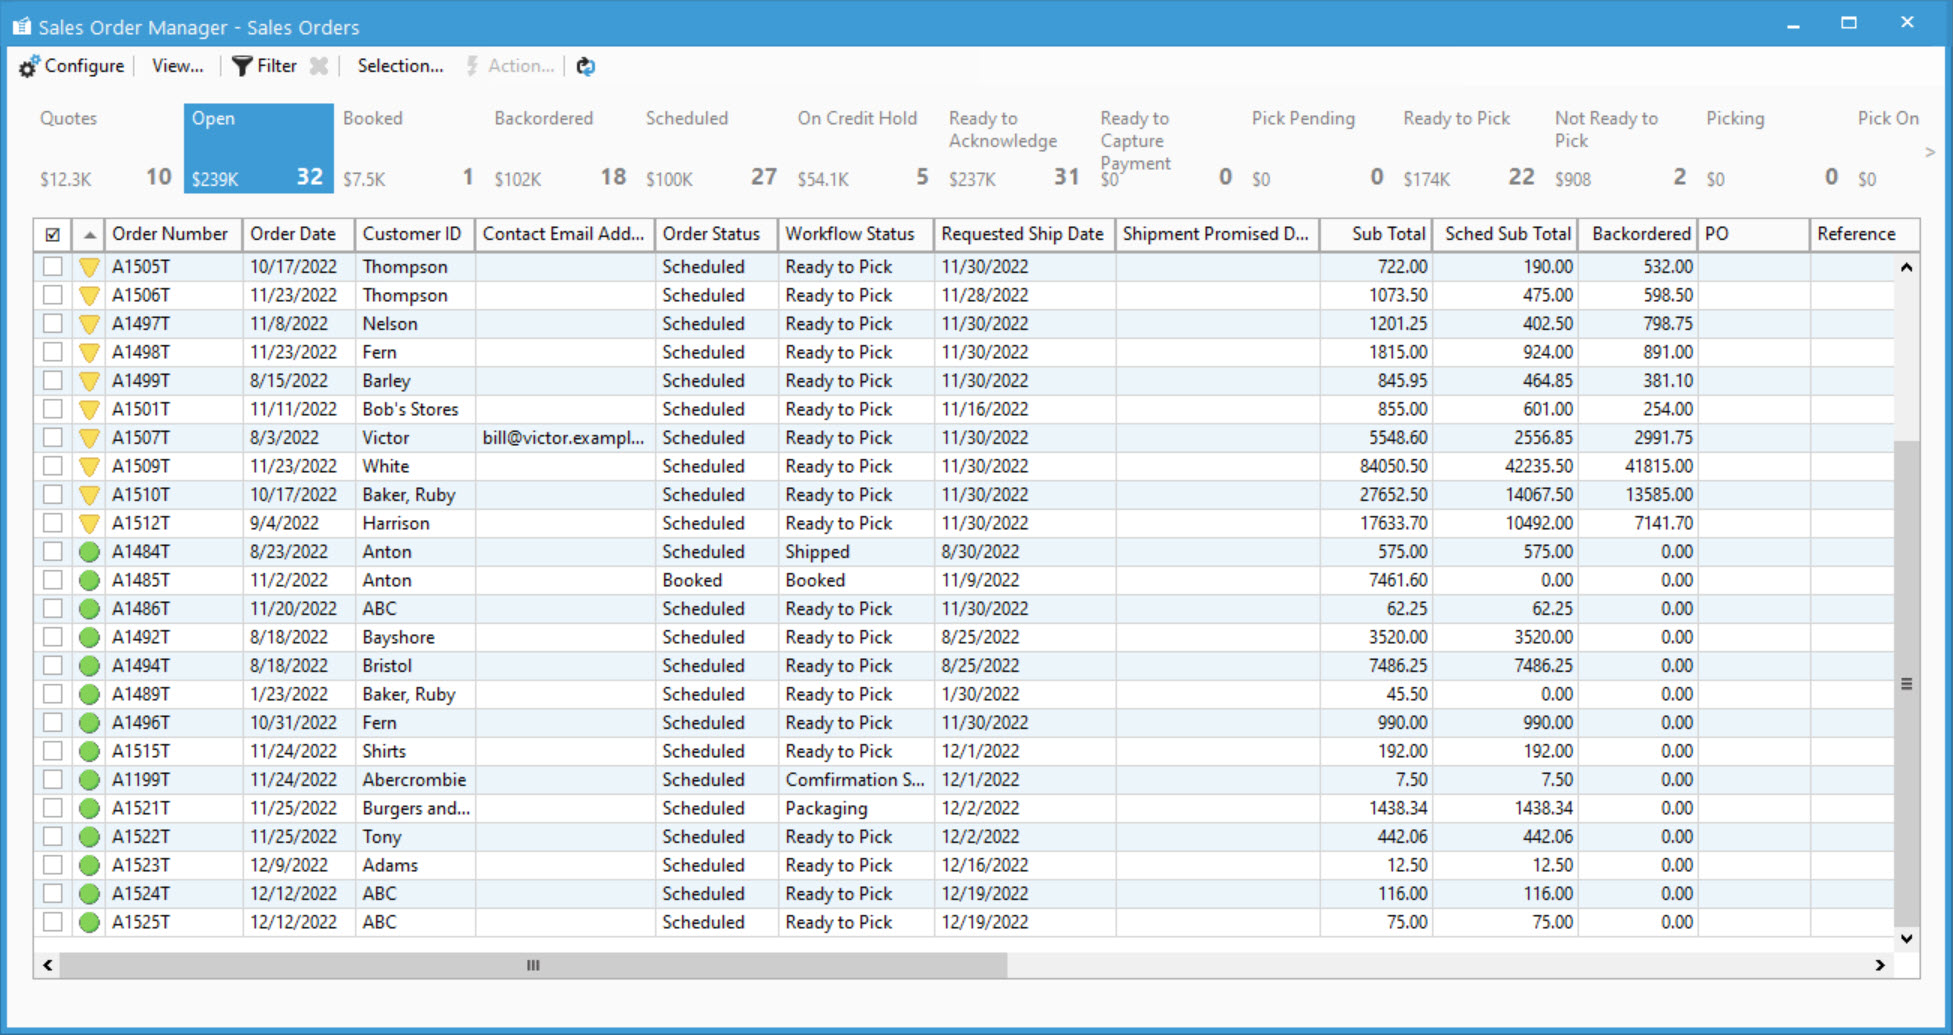
Task: Select the Backordered category tab
Action: pyautogui.click(x=542, y=147)
